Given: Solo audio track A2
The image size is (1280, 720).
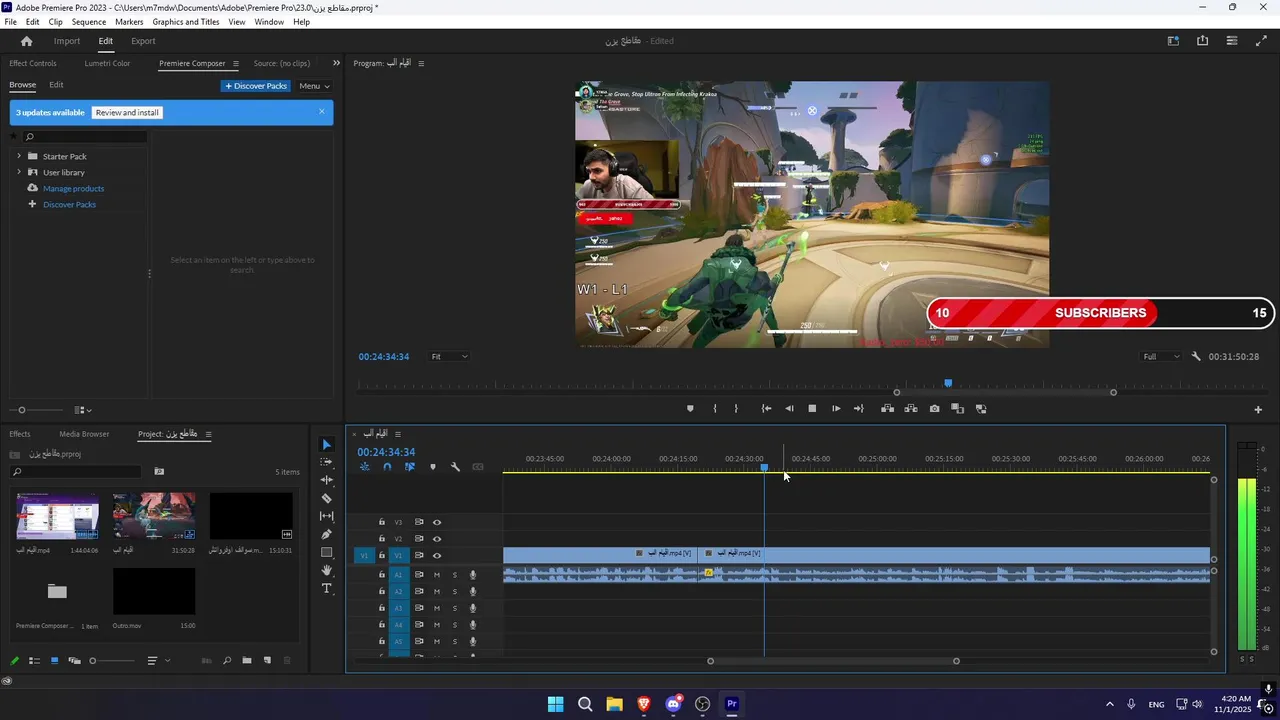Looking at the screenshot, I should [454, 592].
